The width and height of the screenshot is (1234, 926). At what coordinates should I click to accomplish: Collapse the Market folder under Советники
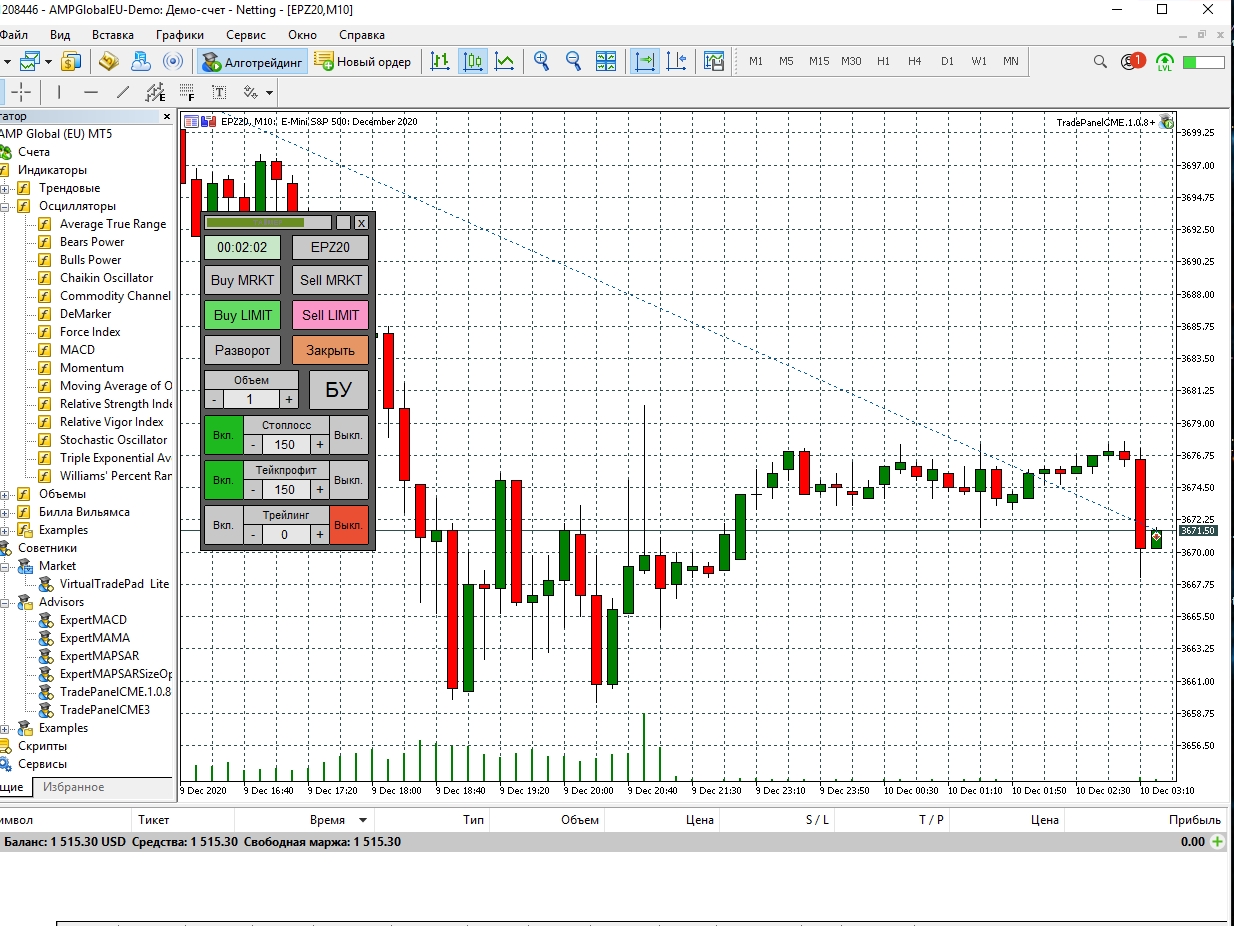(x=5, y=566)
